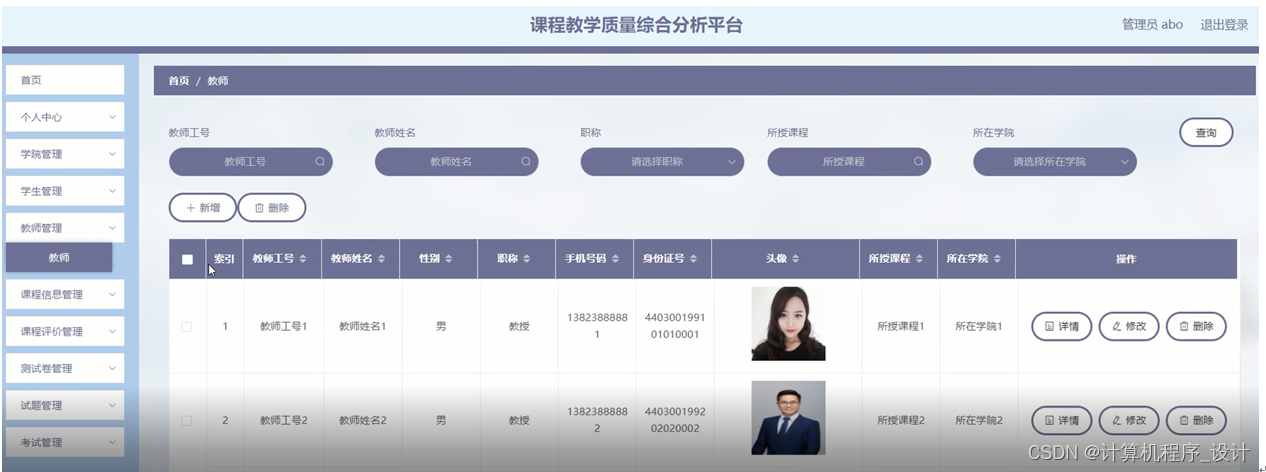The image size is (1266, 472).
Task: Click the search icon in 教师姓名 field
Action: [526, 161]
